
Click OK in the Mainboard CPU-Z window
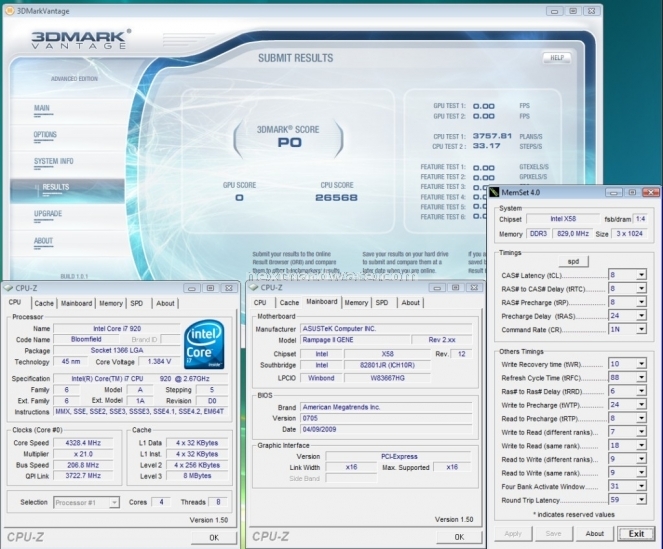[459, 537]
